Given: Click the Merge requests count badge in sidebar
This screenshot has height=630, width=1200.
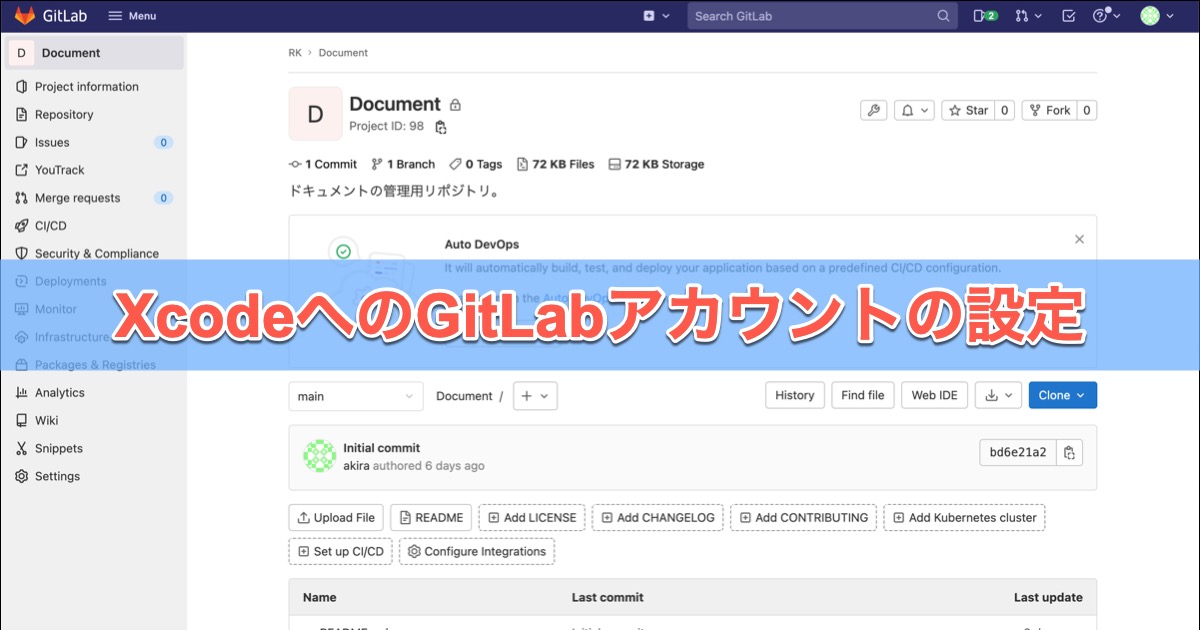Looking at the screenshot, I should (163, 198).
